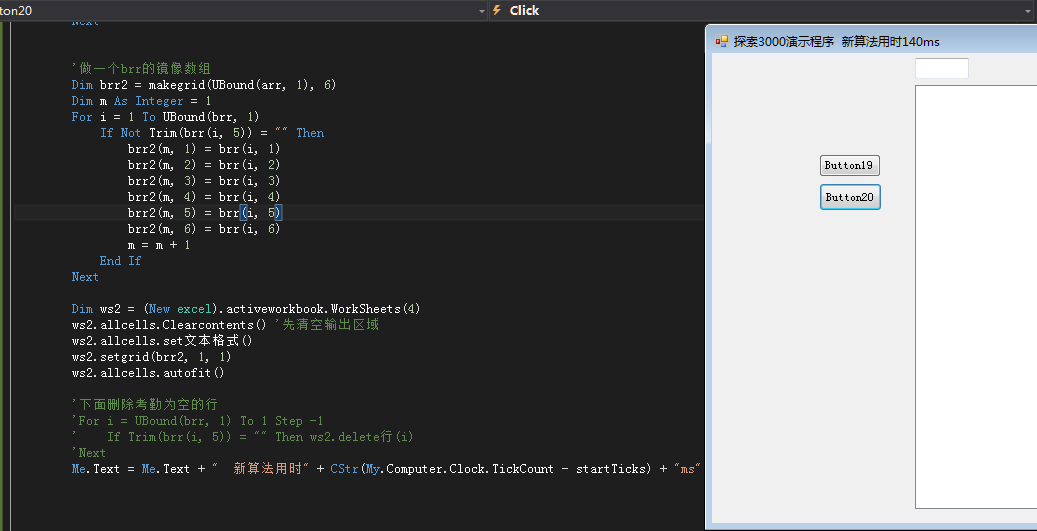Click the line 'For i = 1 To UBound(brr, 1)'

(165, 116)
